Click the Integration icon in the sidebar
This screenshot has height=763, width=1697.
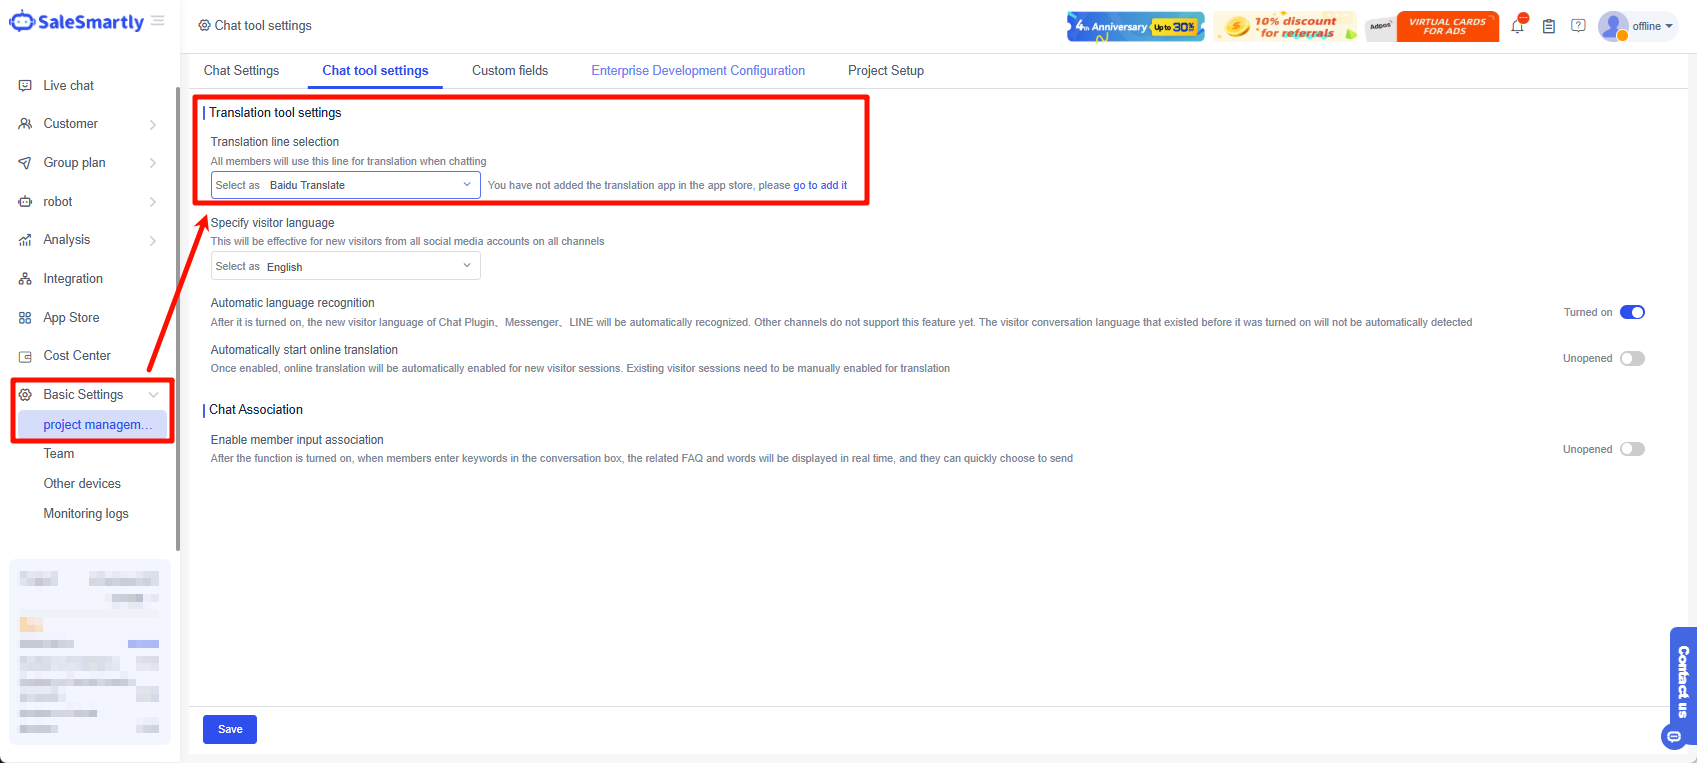point(25,279)
